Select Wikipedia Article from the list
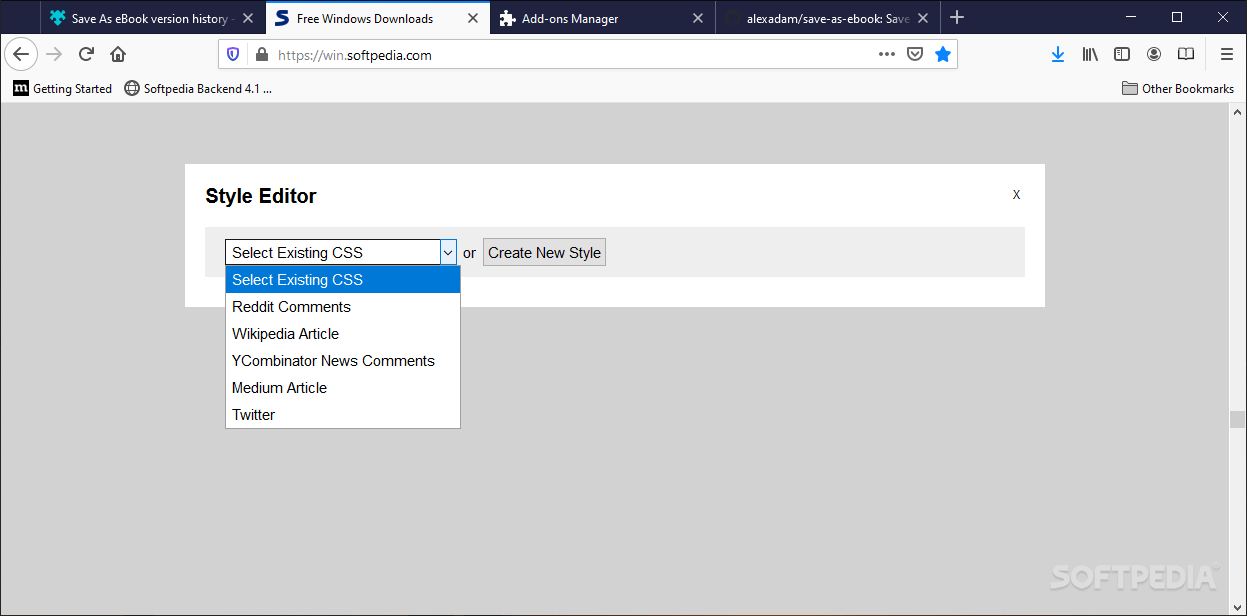This screenshot has height=616, width=1247. tap(285, 333)
